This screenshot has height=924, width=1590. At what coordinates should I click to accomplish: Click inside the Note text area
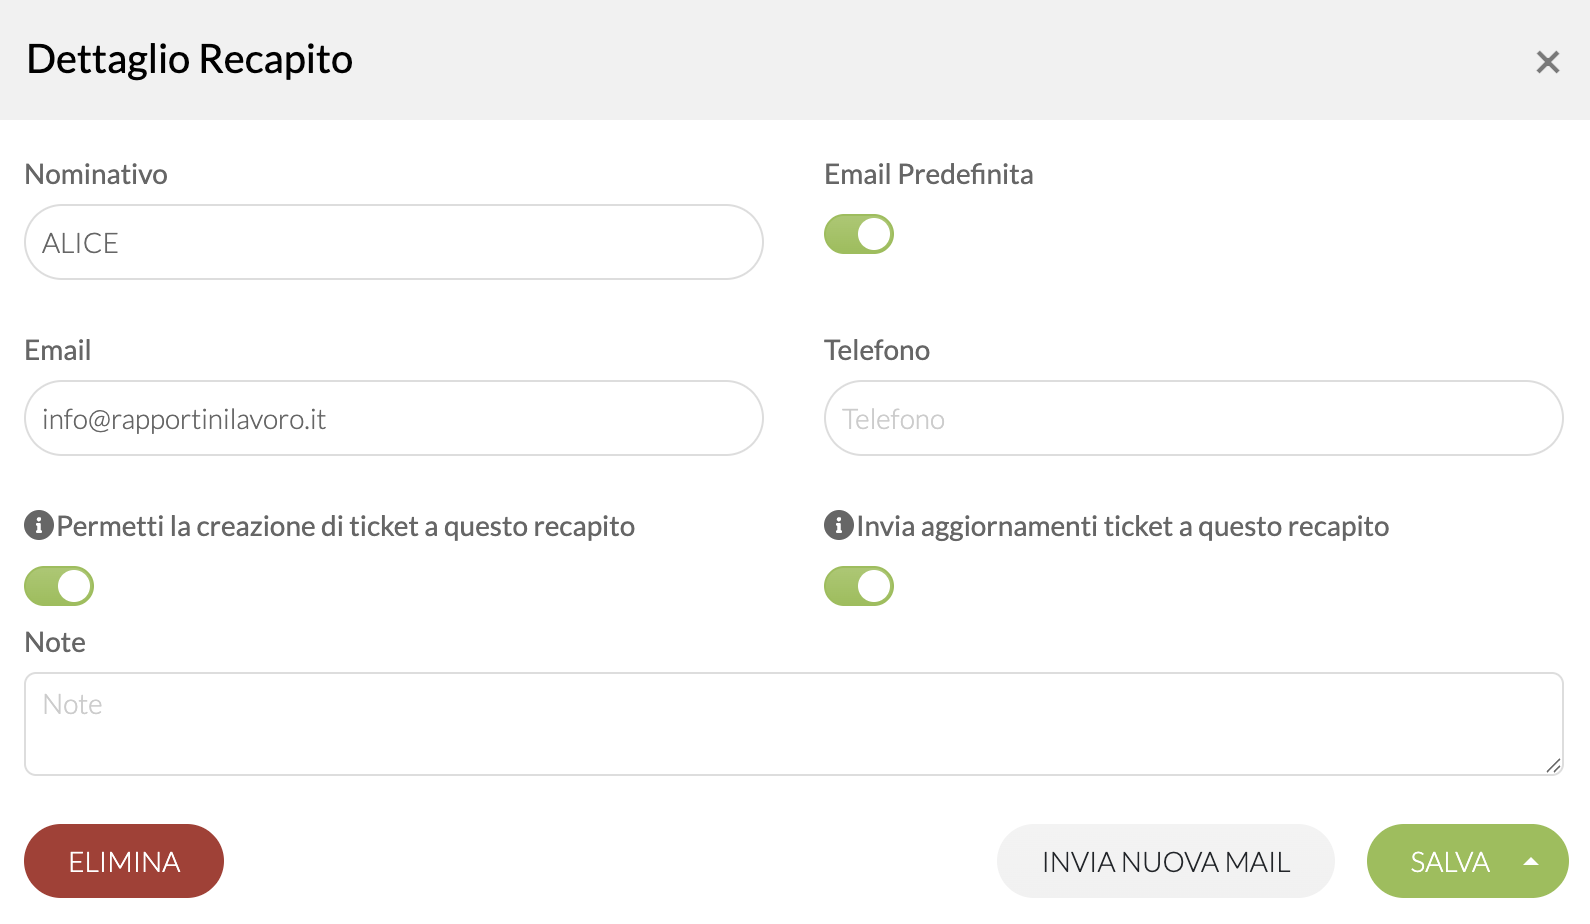[x=794, y=724]
